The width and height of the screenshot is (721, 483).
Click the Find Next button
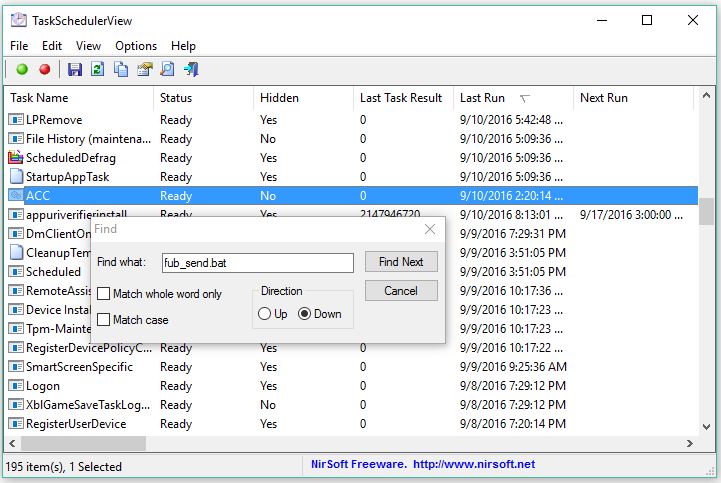coord(401,262)
